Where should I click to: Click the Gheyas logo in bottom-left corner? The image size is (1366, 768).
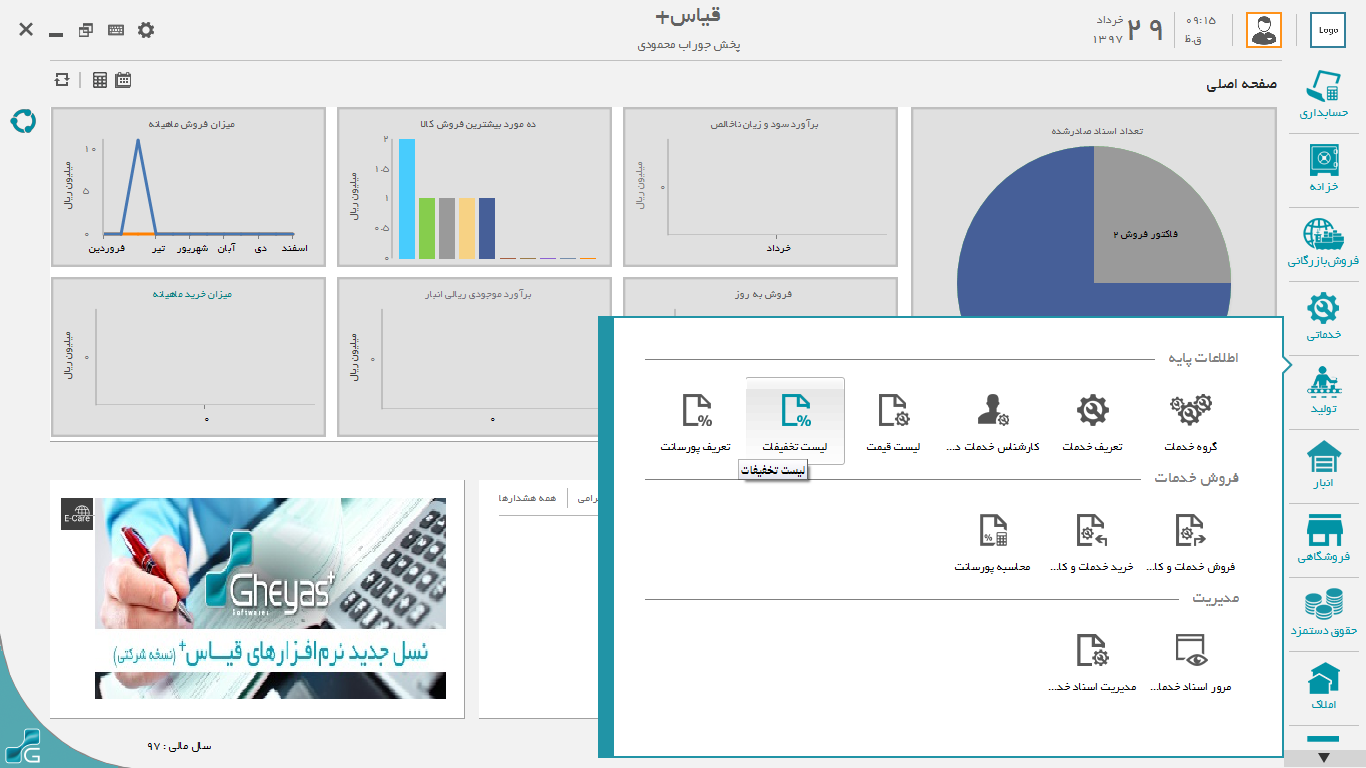pyautogui.click(x=22, y=747)
